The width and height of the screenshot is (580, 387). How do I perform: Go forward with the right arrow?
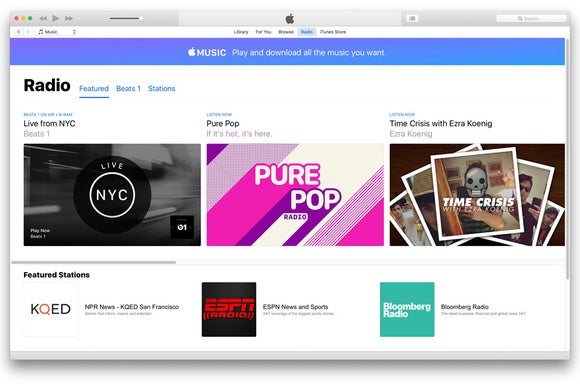[x=28, y=32]
